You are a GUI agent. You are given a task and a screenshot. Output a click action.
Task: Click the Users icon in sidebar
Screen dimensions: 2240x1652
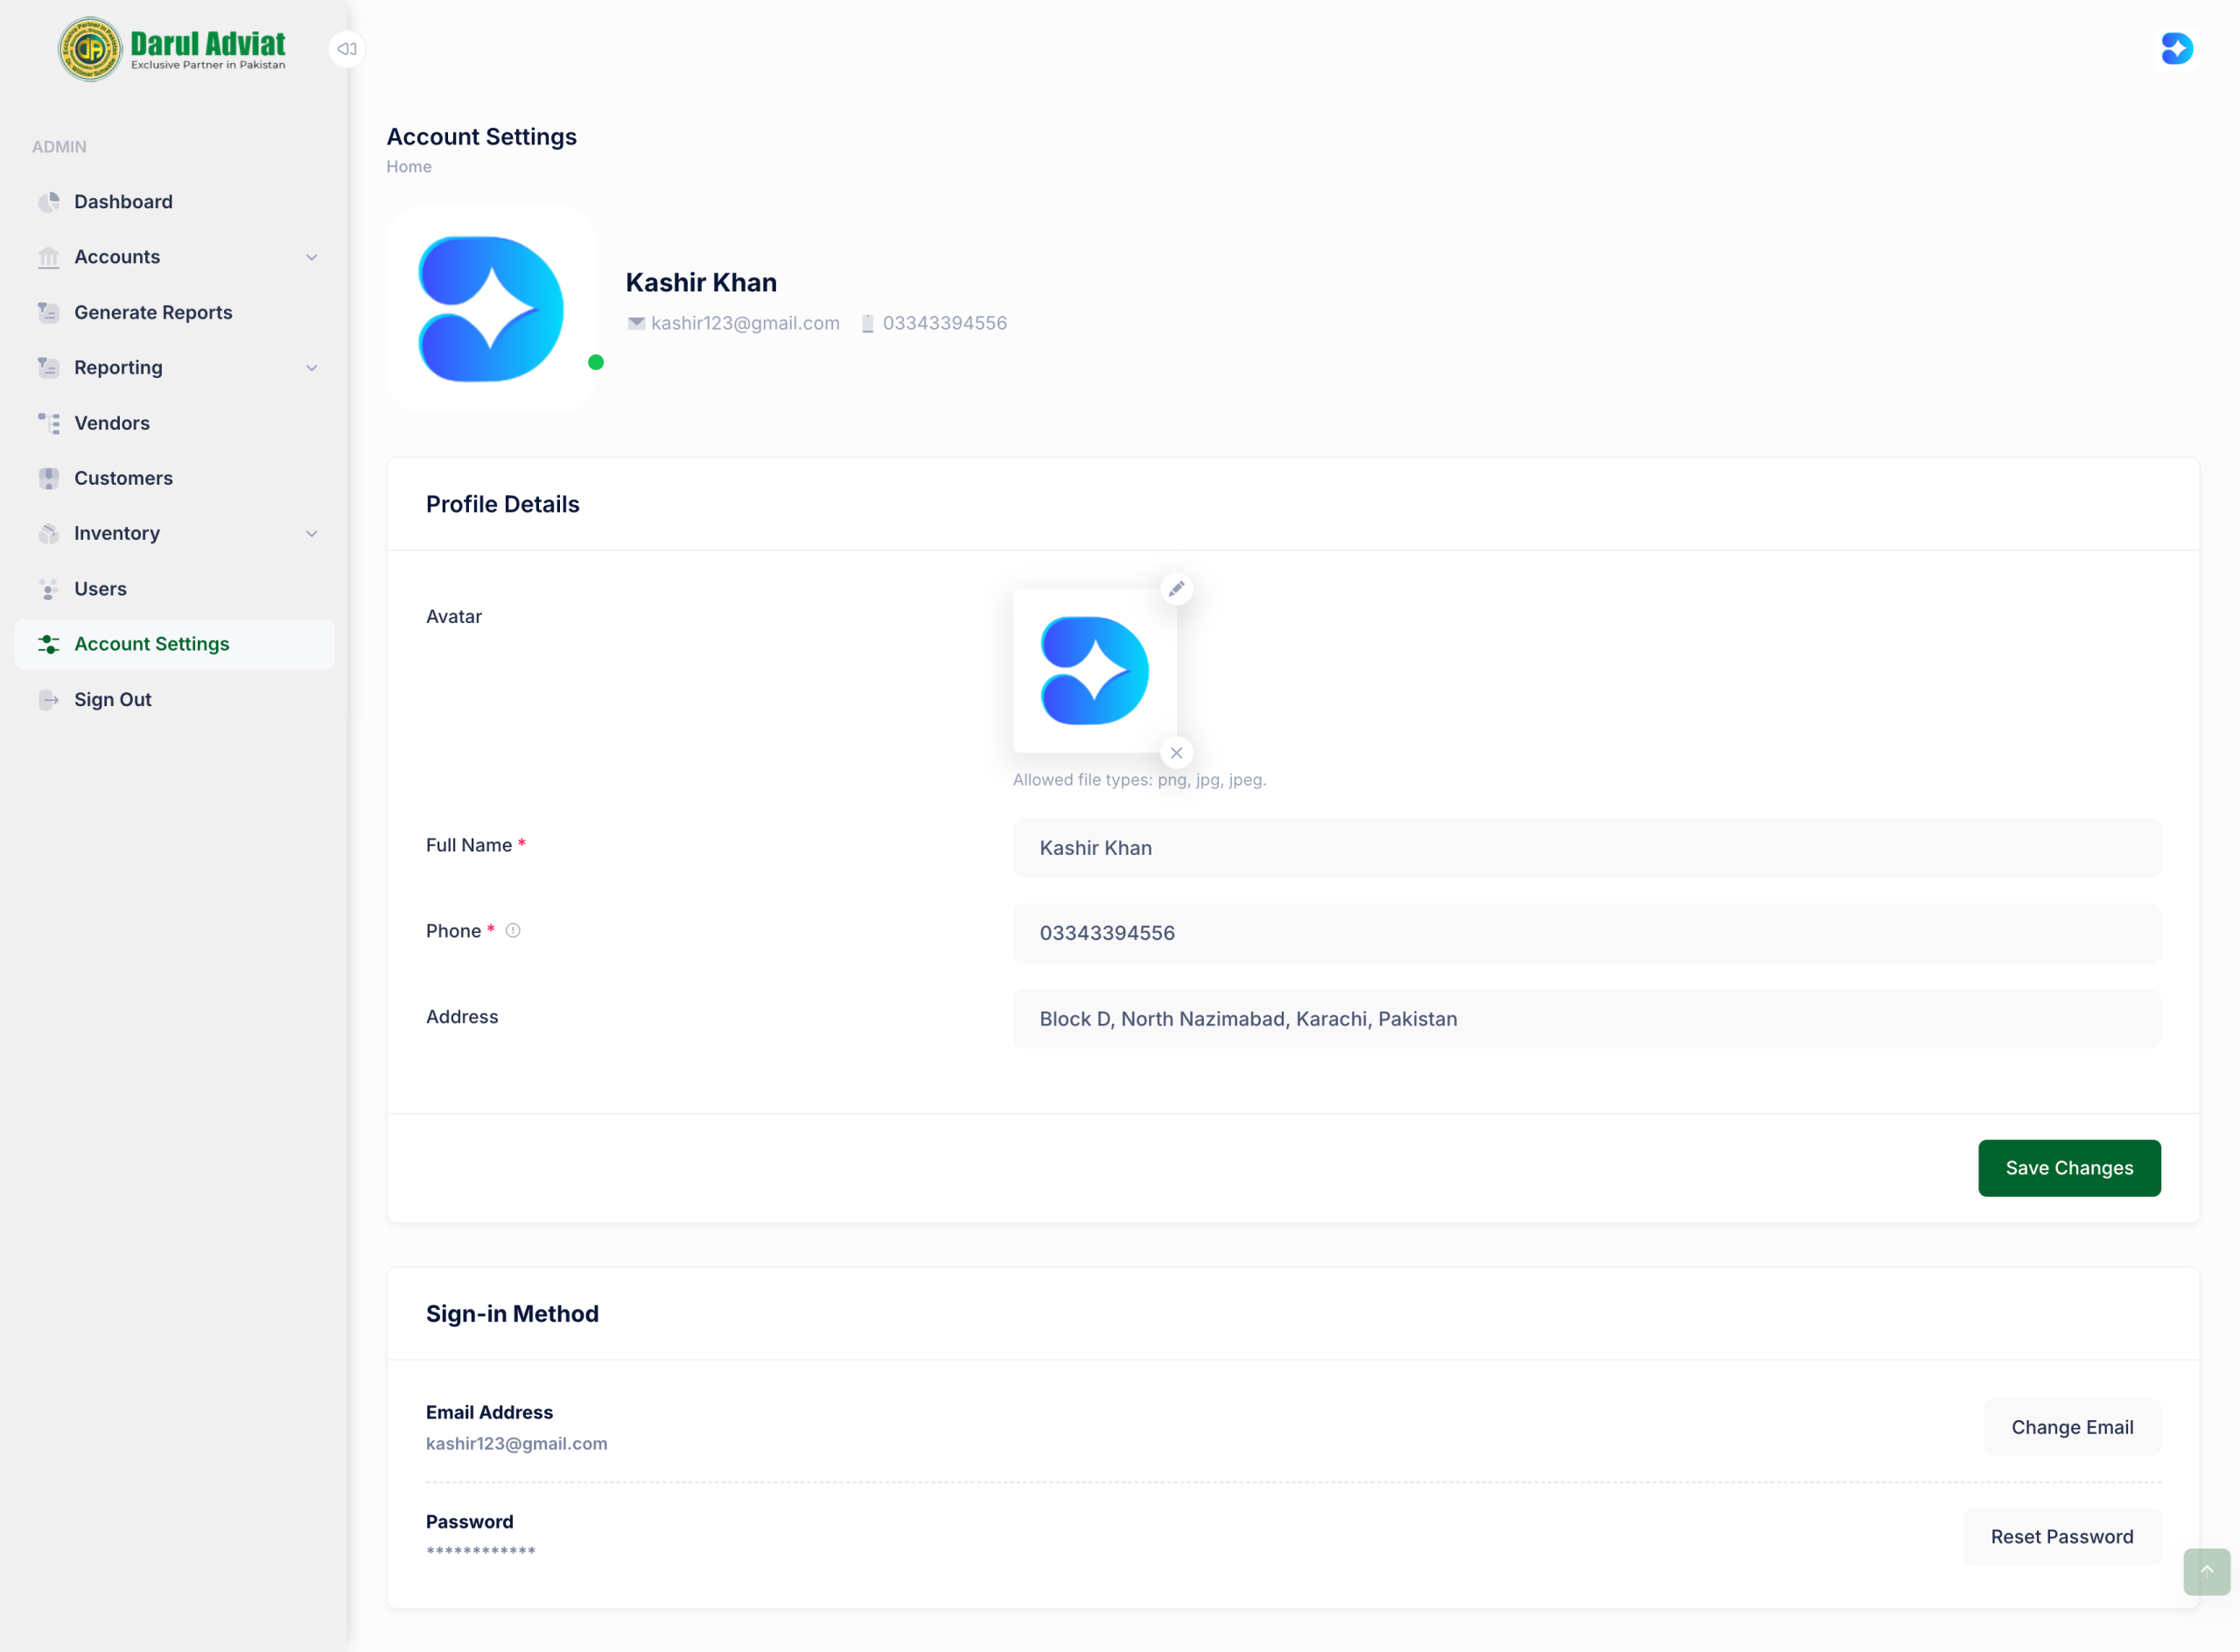(48, 589)
